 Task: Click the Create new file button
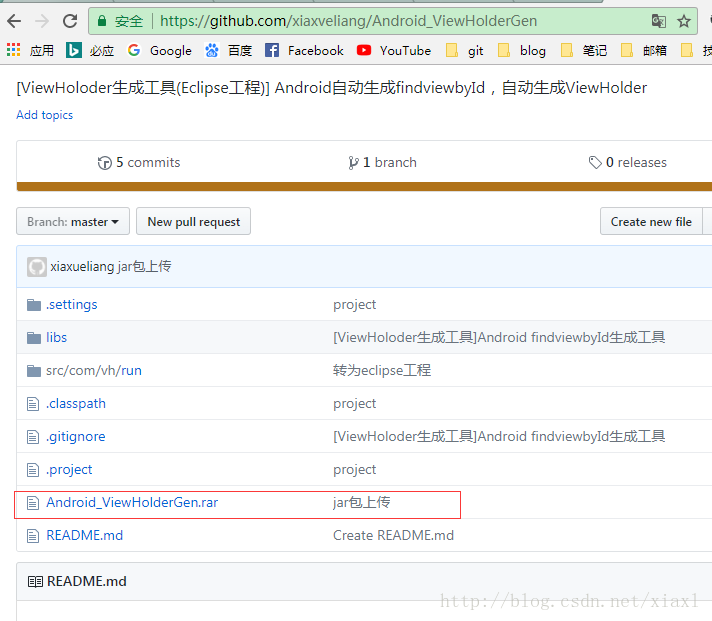pyautogui.click(x=651, y=222)
